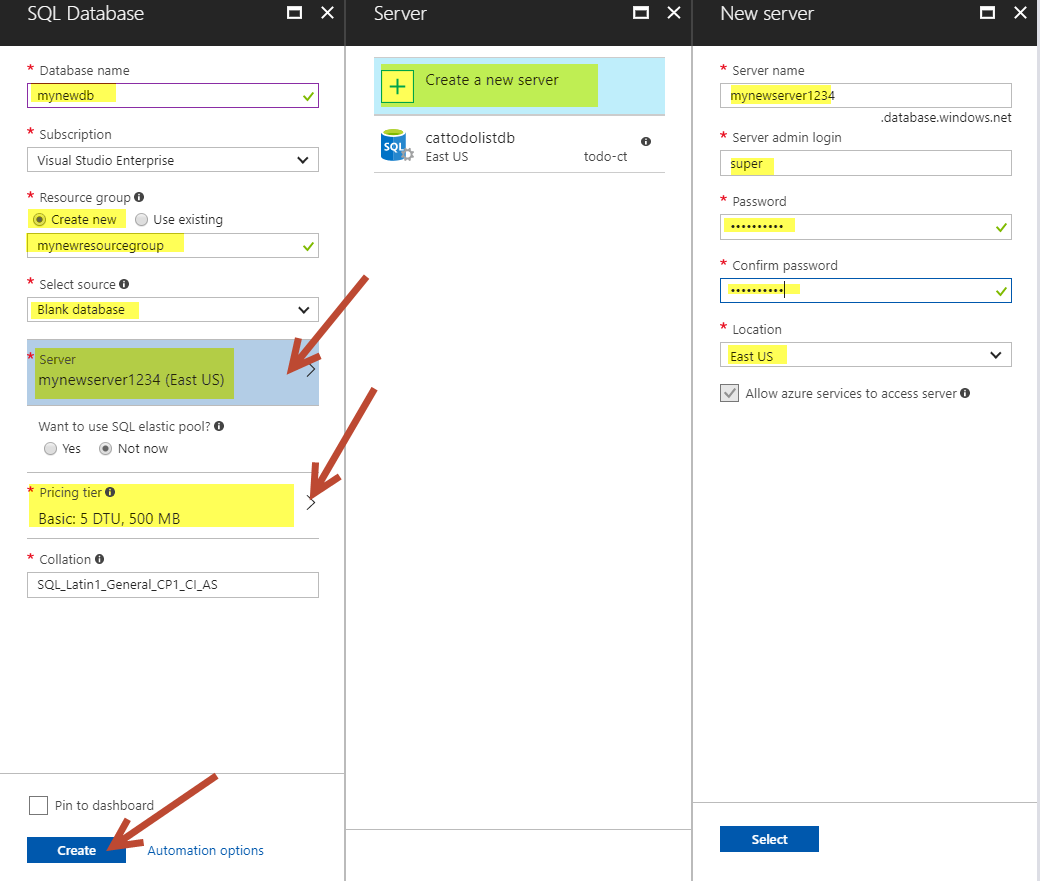Click the cattodolistdb SQL server icon
Image resolution: width=1040 pixels, height=881 pixels.
397,145
